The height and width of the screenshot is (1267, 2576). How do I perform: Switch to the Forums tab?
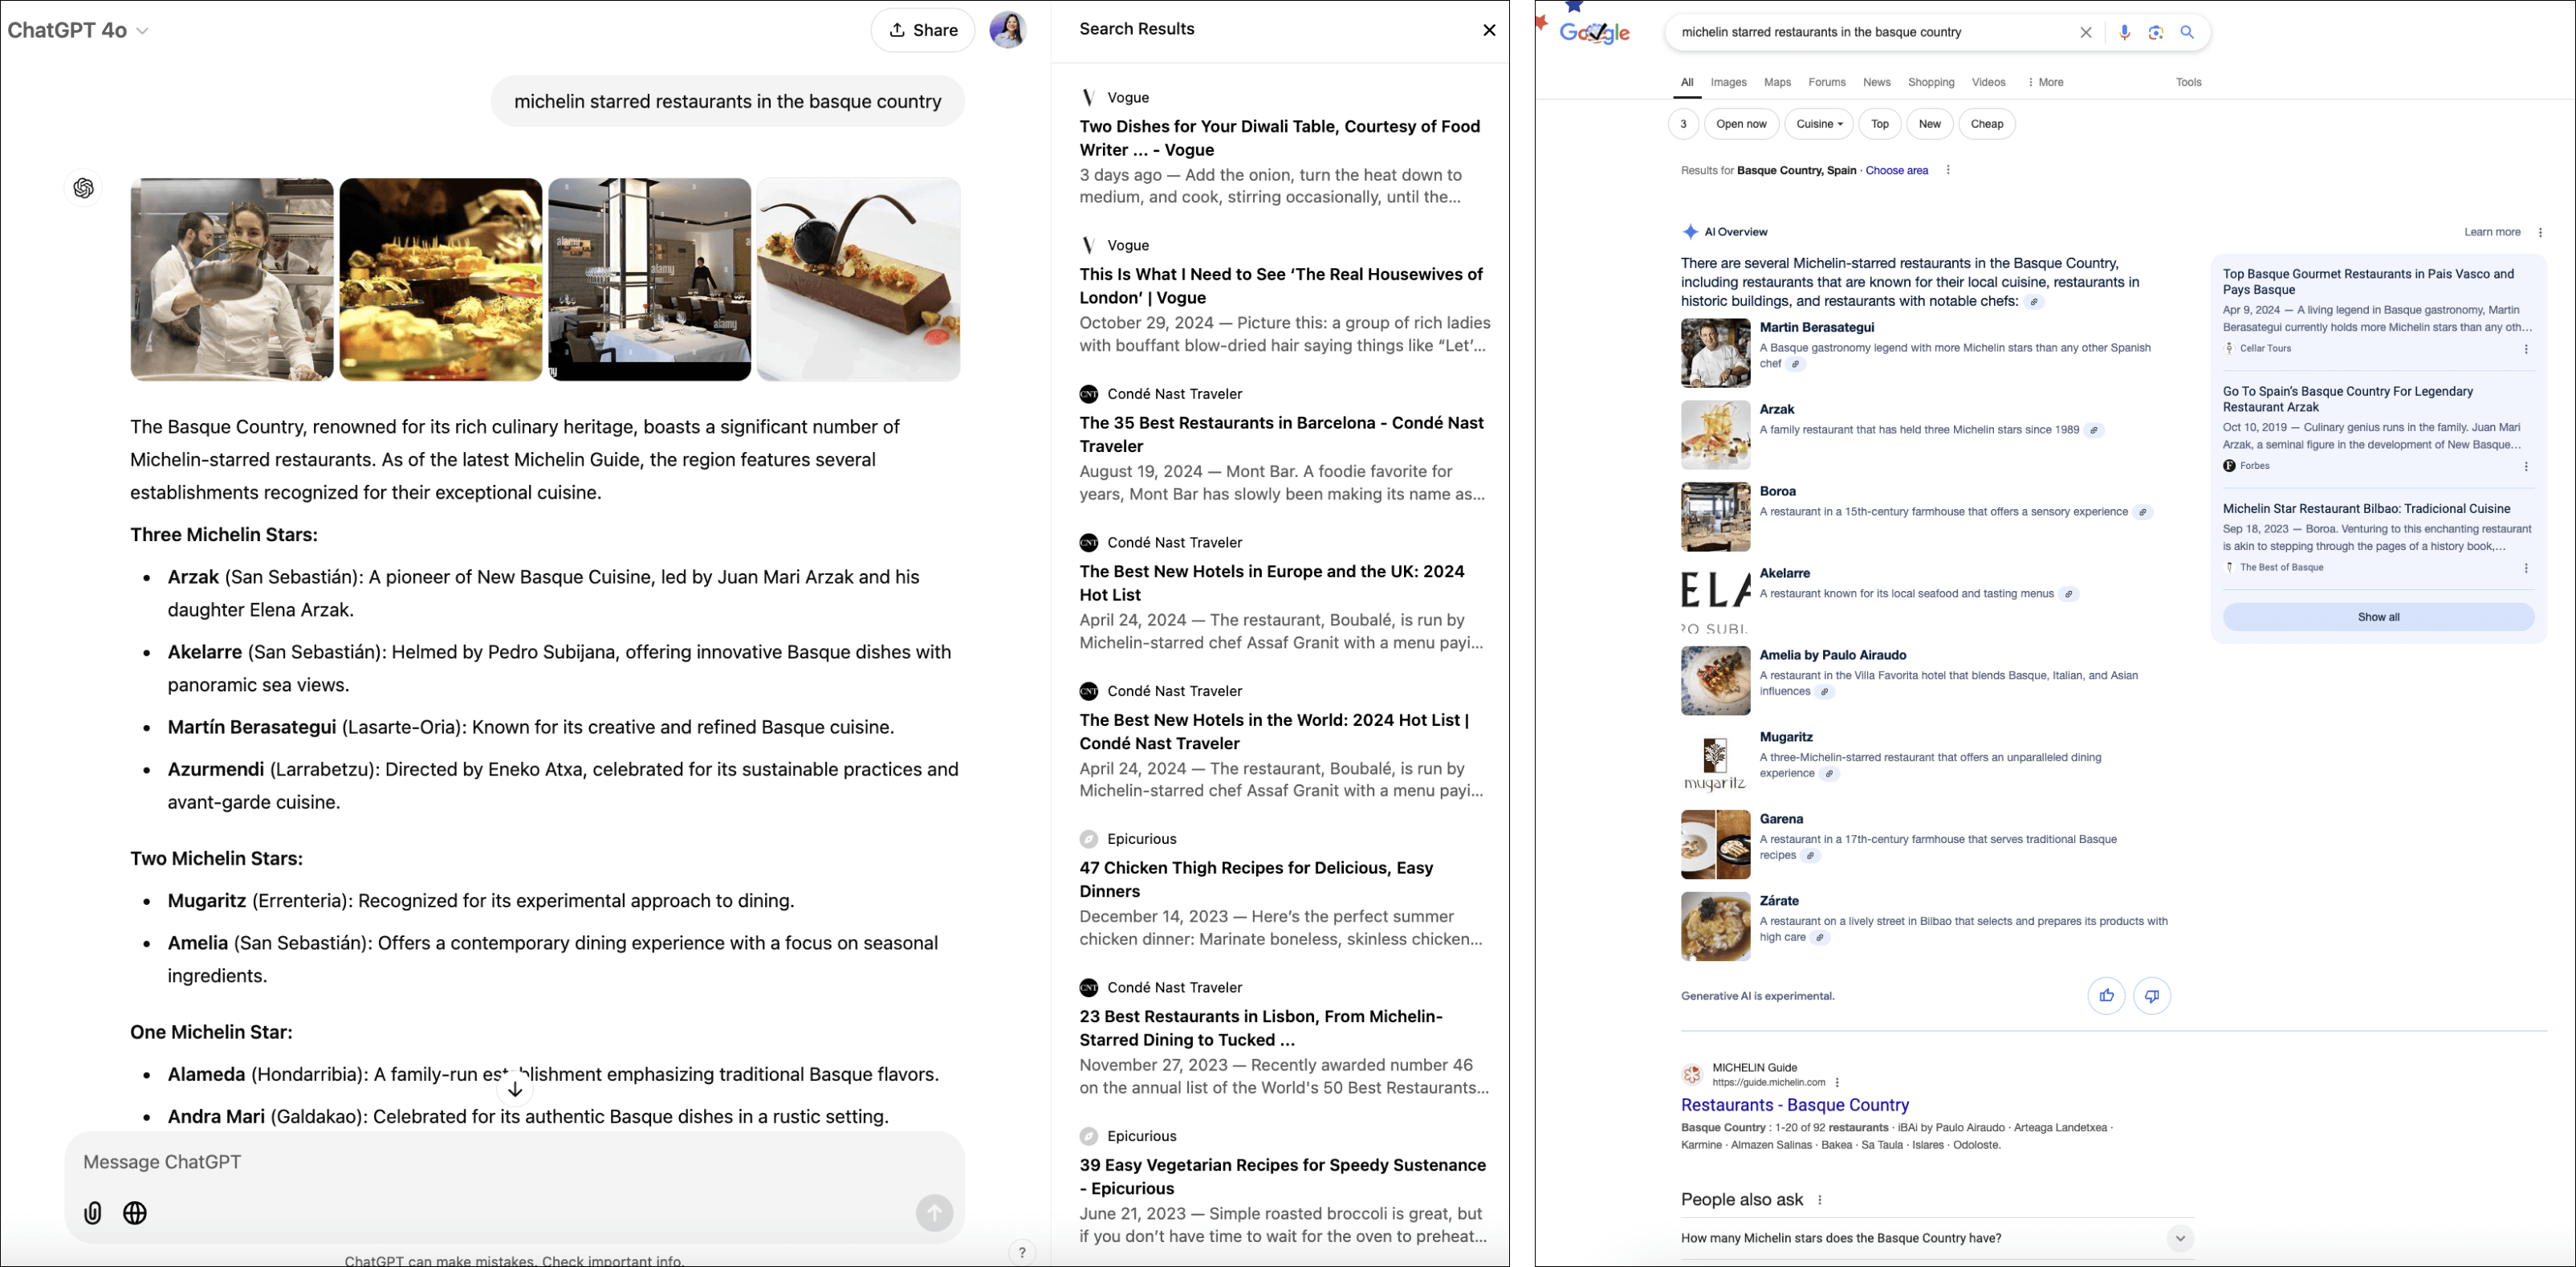(x=1826, y=82)
